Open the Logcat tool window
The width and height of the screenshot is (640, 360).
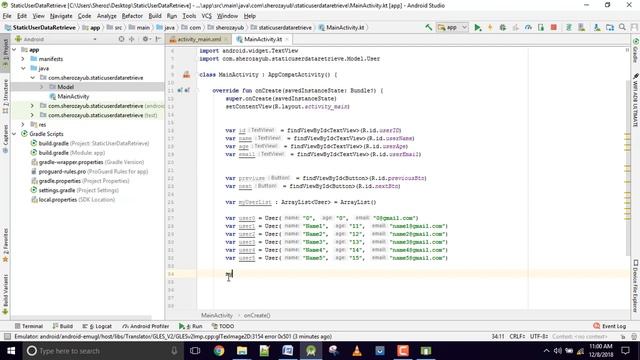pyautogui.click(x=97, y=326)
